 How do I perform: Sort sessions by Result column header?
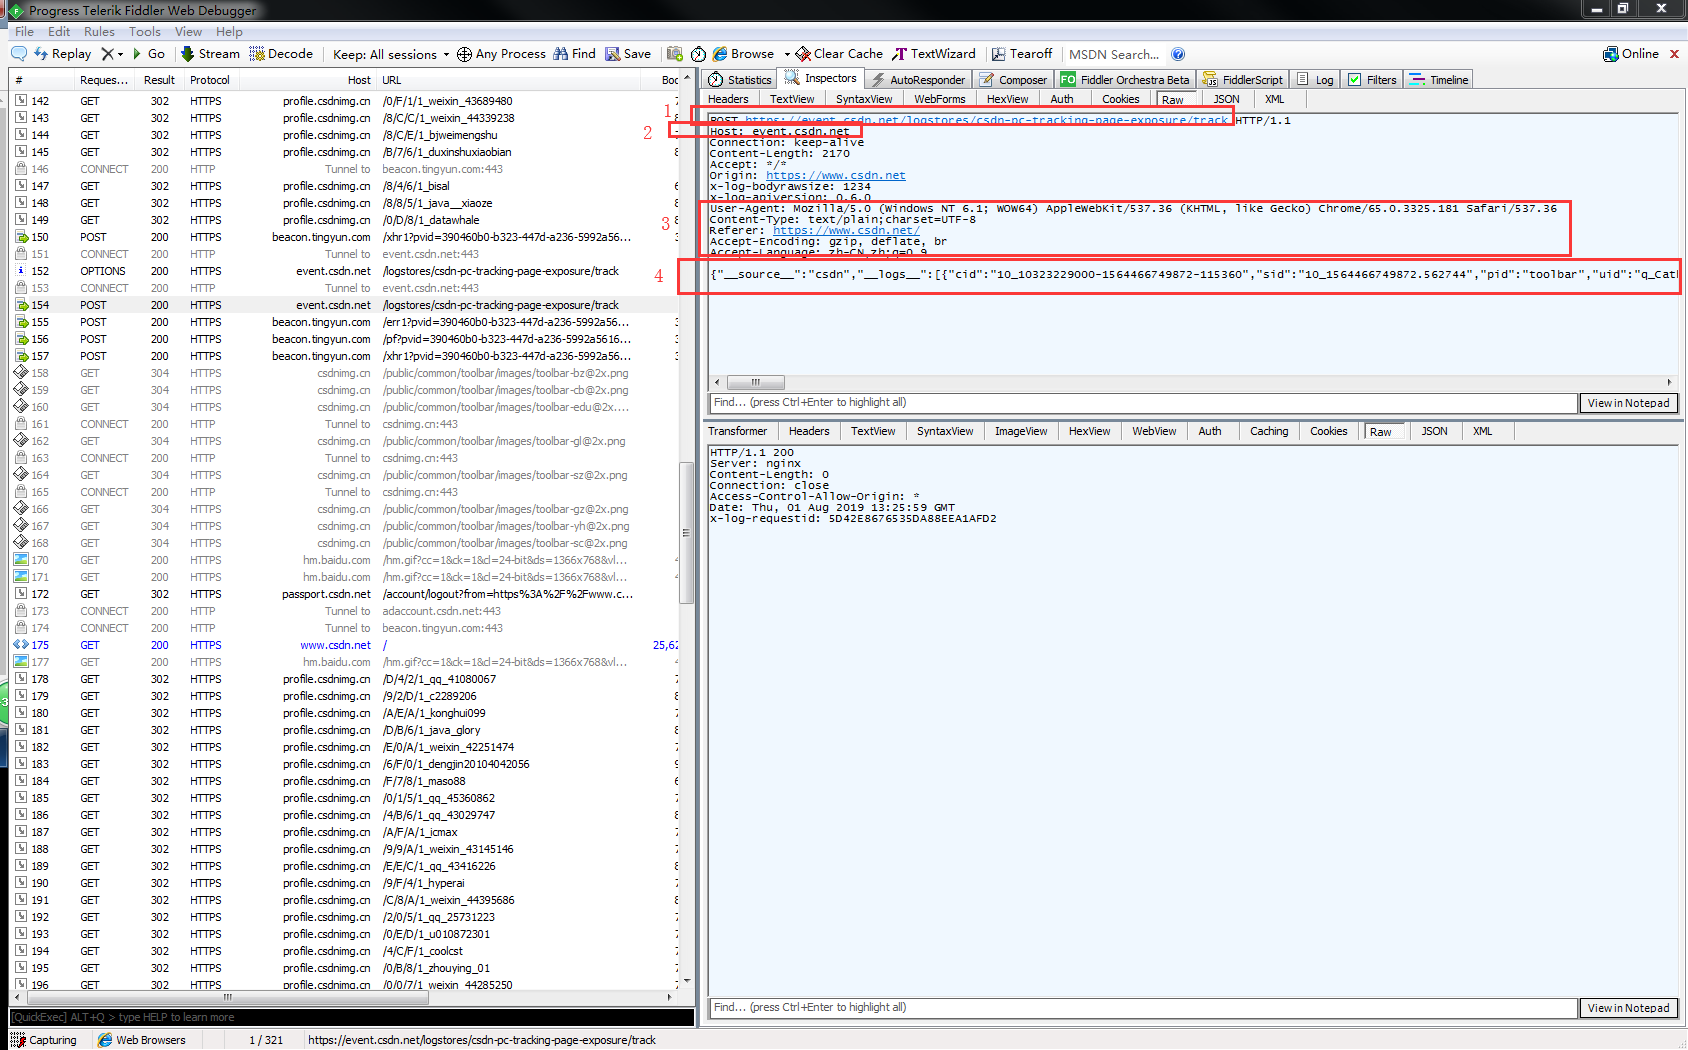pyautogui.click(x=159, y=80)
